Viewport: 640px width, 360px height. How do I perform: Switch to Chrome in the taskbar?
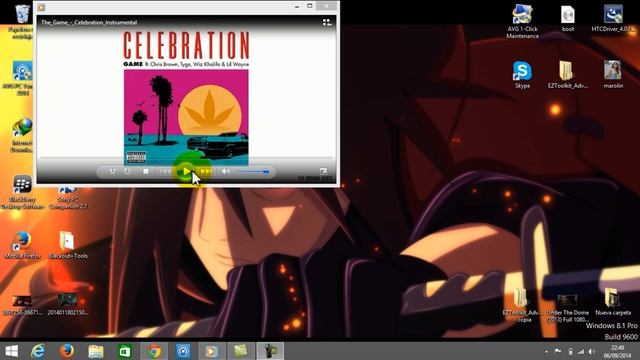click(x=154, y=351)
